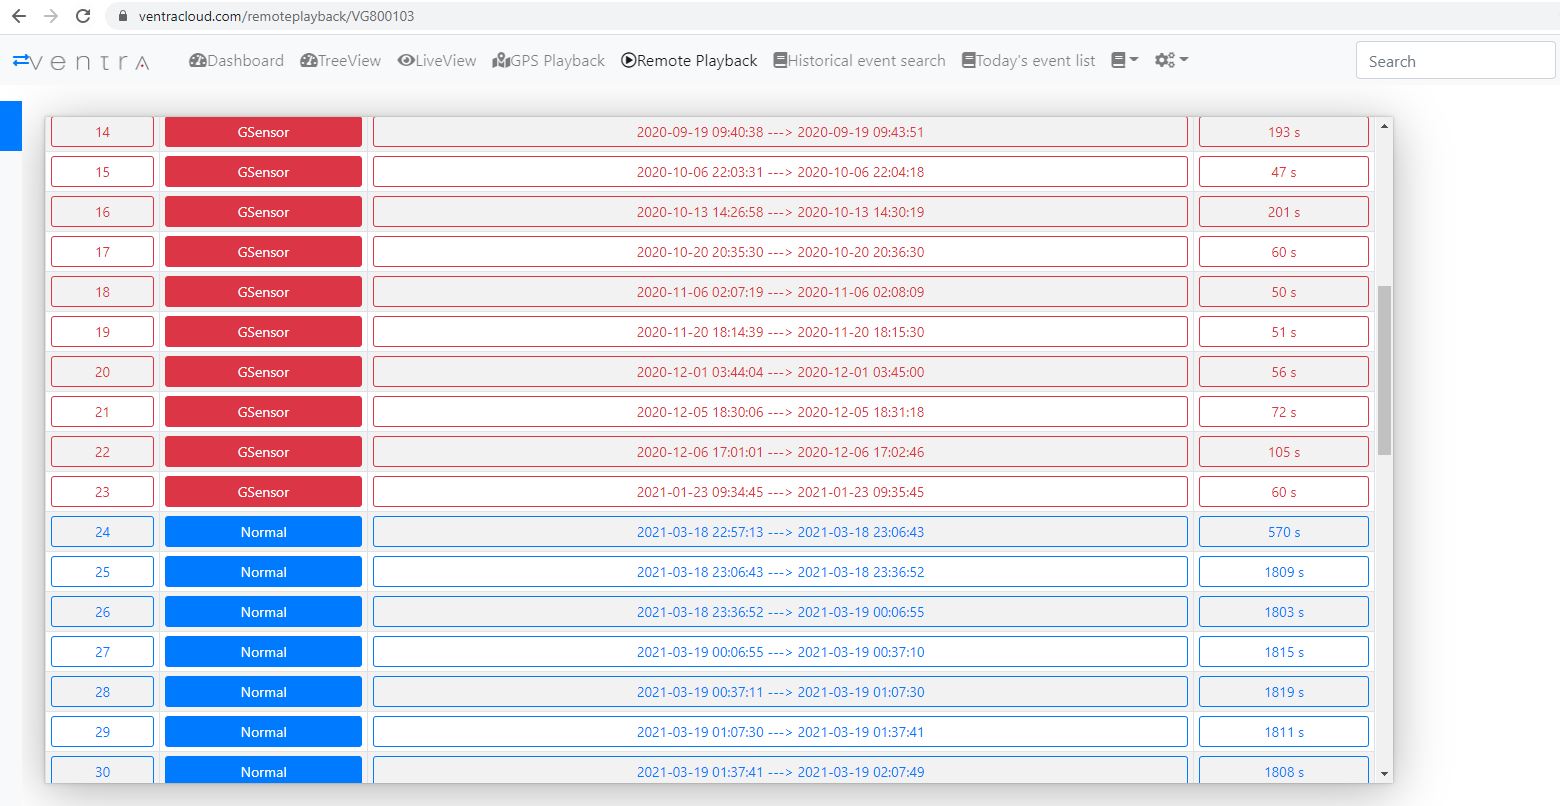The height and width of the screenshot is (806, 1560).
Task: Click the blue sidebar tab on left edge
Action: (x=10, y=126)
